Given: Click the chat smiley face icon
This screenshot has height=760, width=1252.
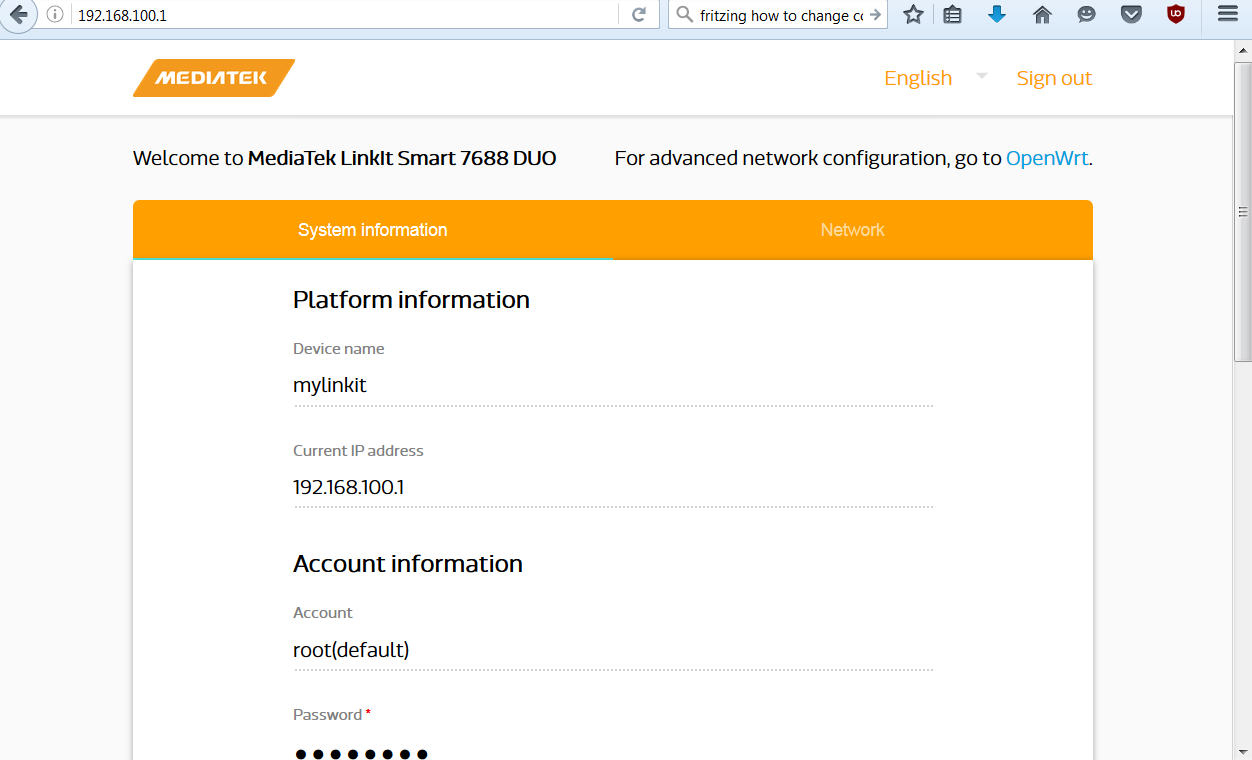Looking at the screenshot, I should (x=1086, y=15).
